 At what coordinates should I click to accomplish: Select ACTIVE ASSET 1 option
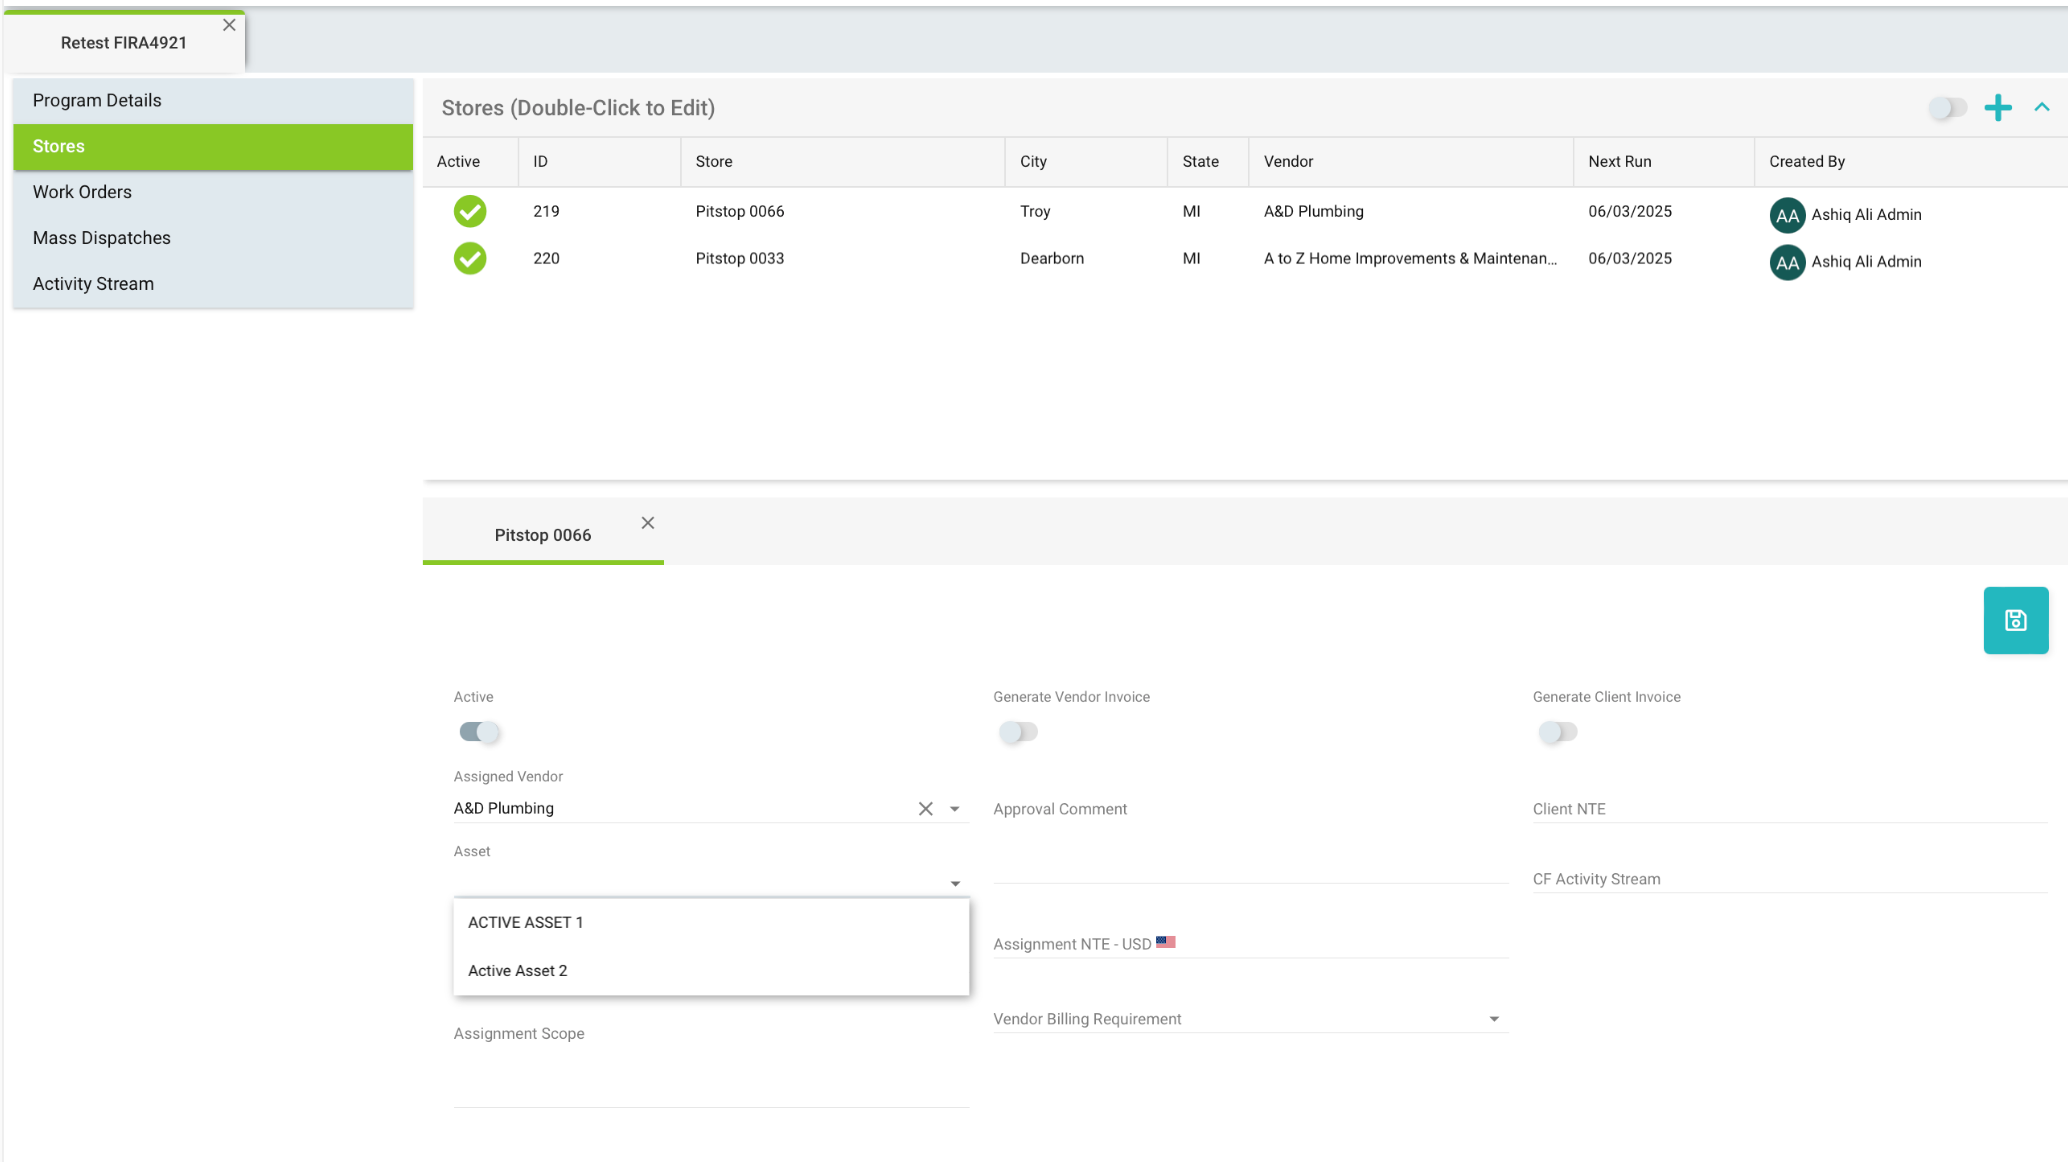click(711, 922)
